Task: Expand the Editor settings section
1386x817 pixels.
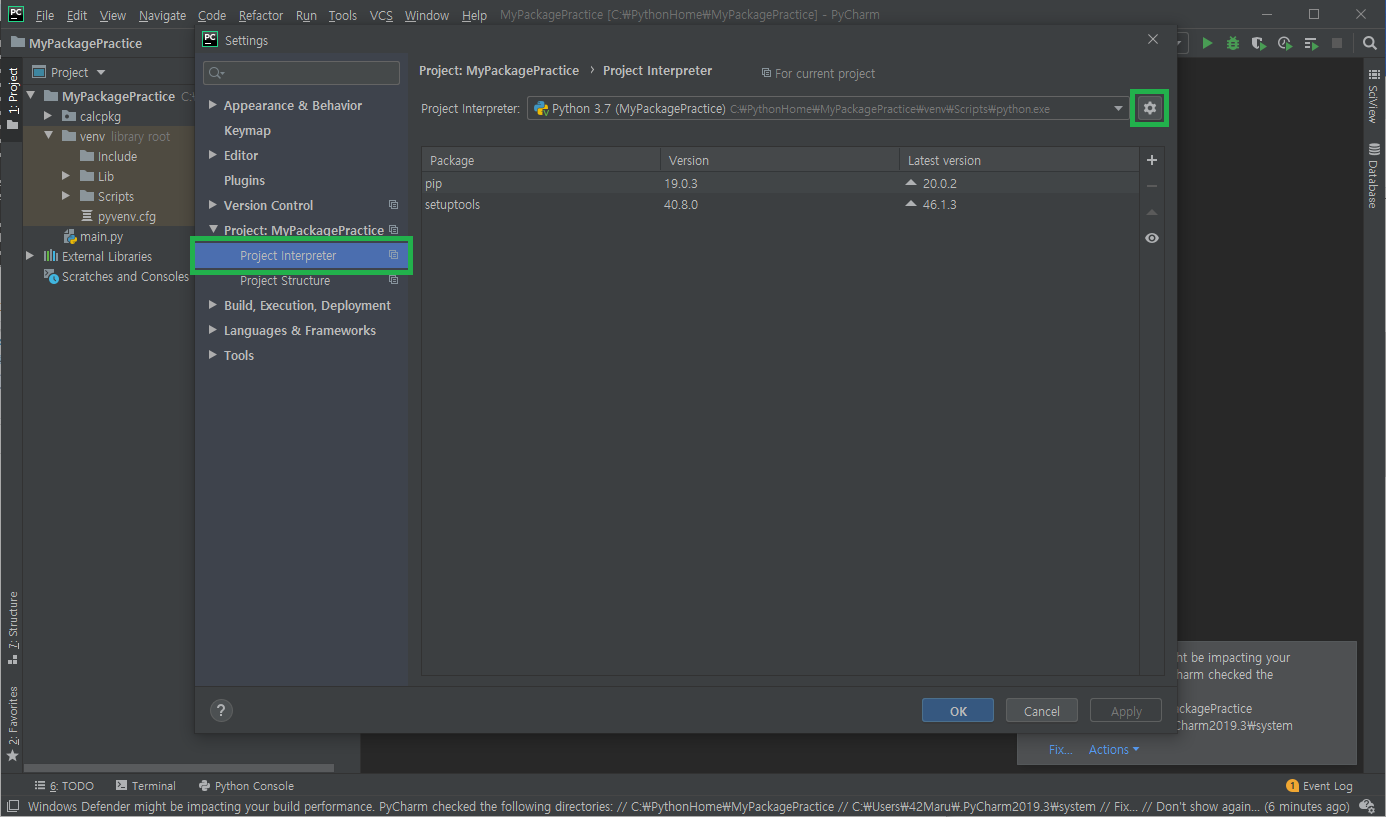Action: 212,156
